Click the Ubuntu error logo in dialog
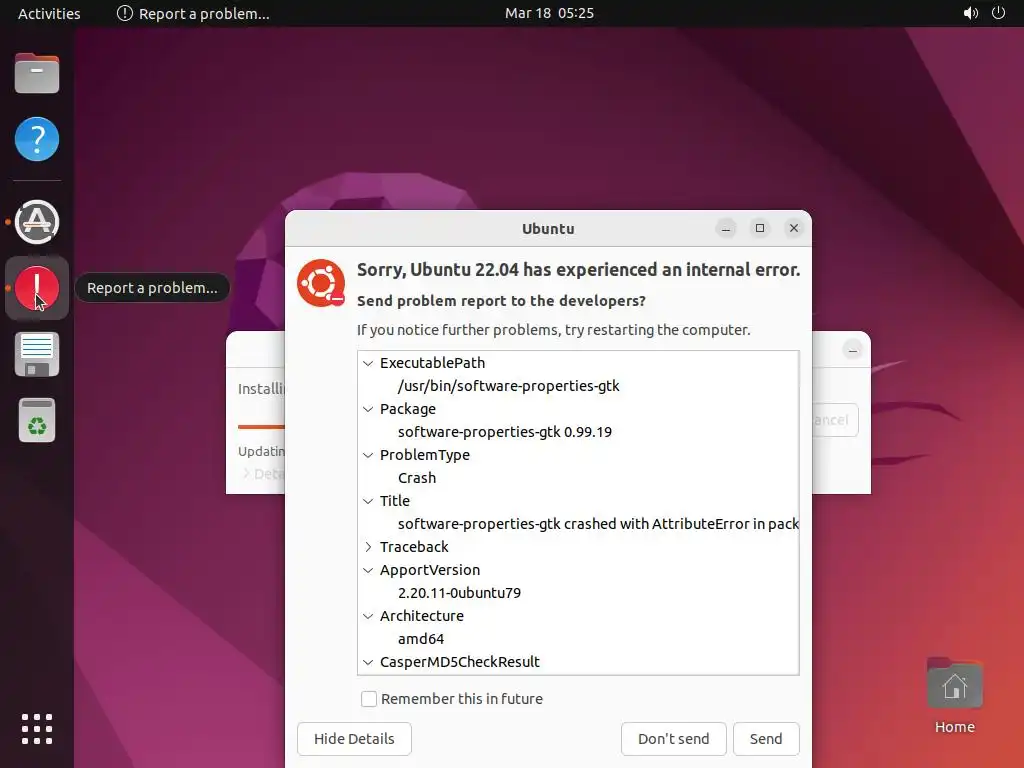Screen dimensions: 1024x768 click(x=321, y=283)
